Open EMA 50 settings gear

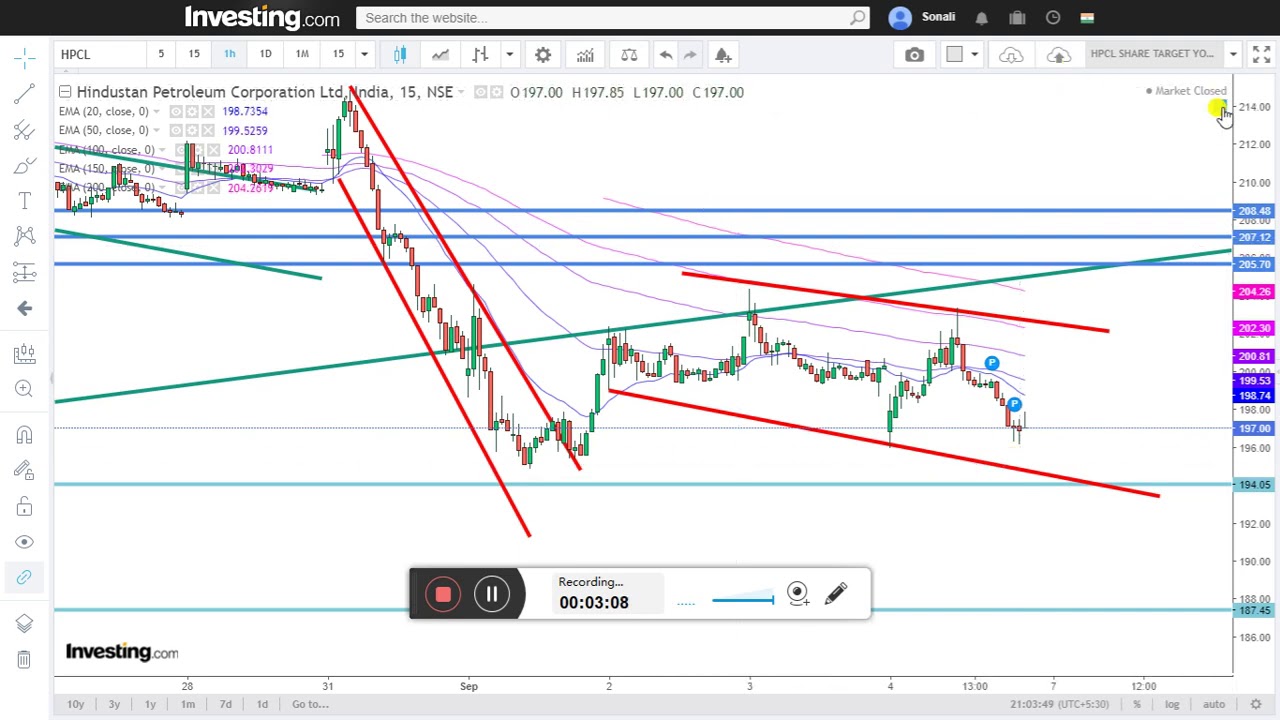click(193, 130)
